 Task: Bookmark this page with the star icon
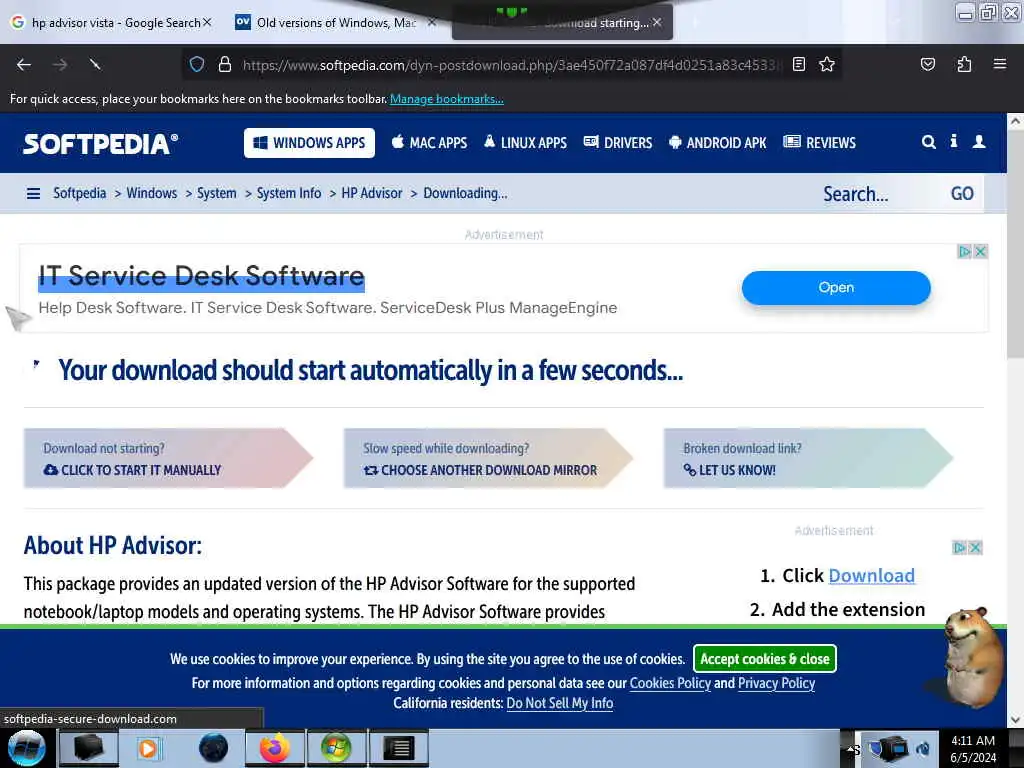point(827,64)
